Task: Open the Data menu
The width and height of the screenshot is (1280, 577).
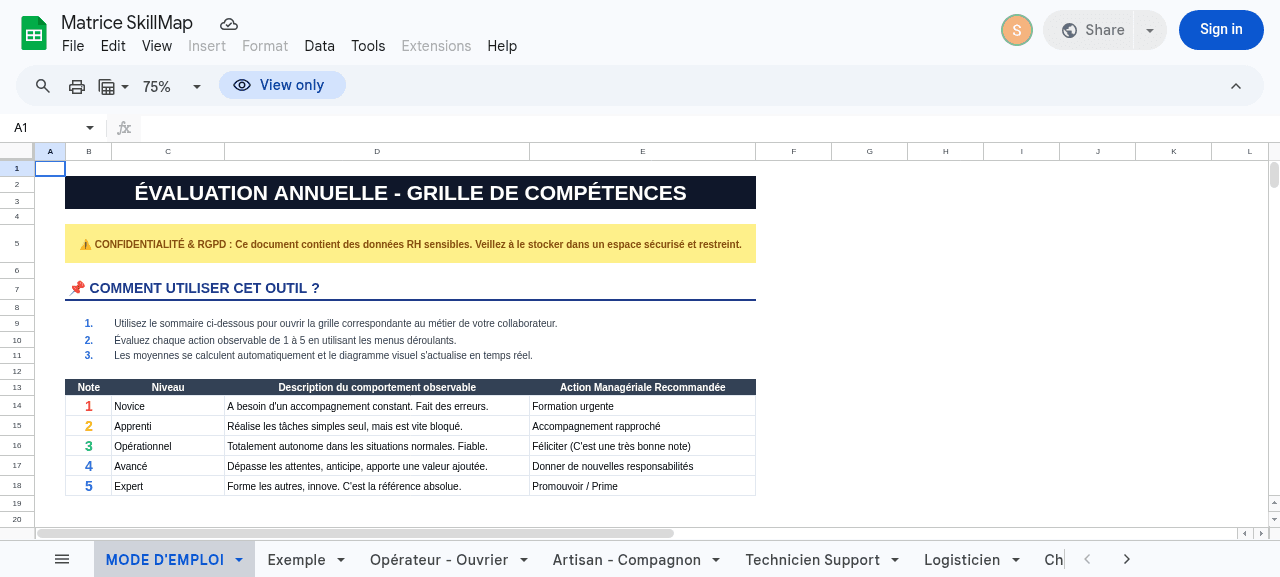Action: click(320, 46)
